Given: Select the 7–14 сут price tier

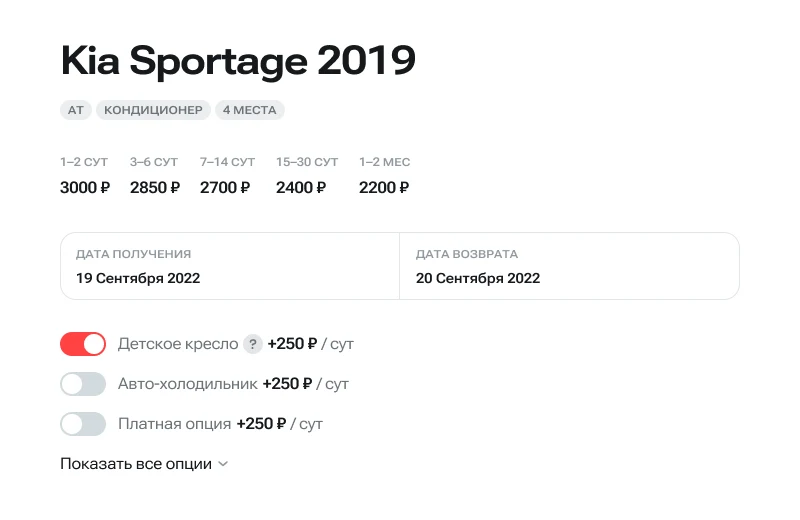Looking at the screenshot, I should coord(227,176).
